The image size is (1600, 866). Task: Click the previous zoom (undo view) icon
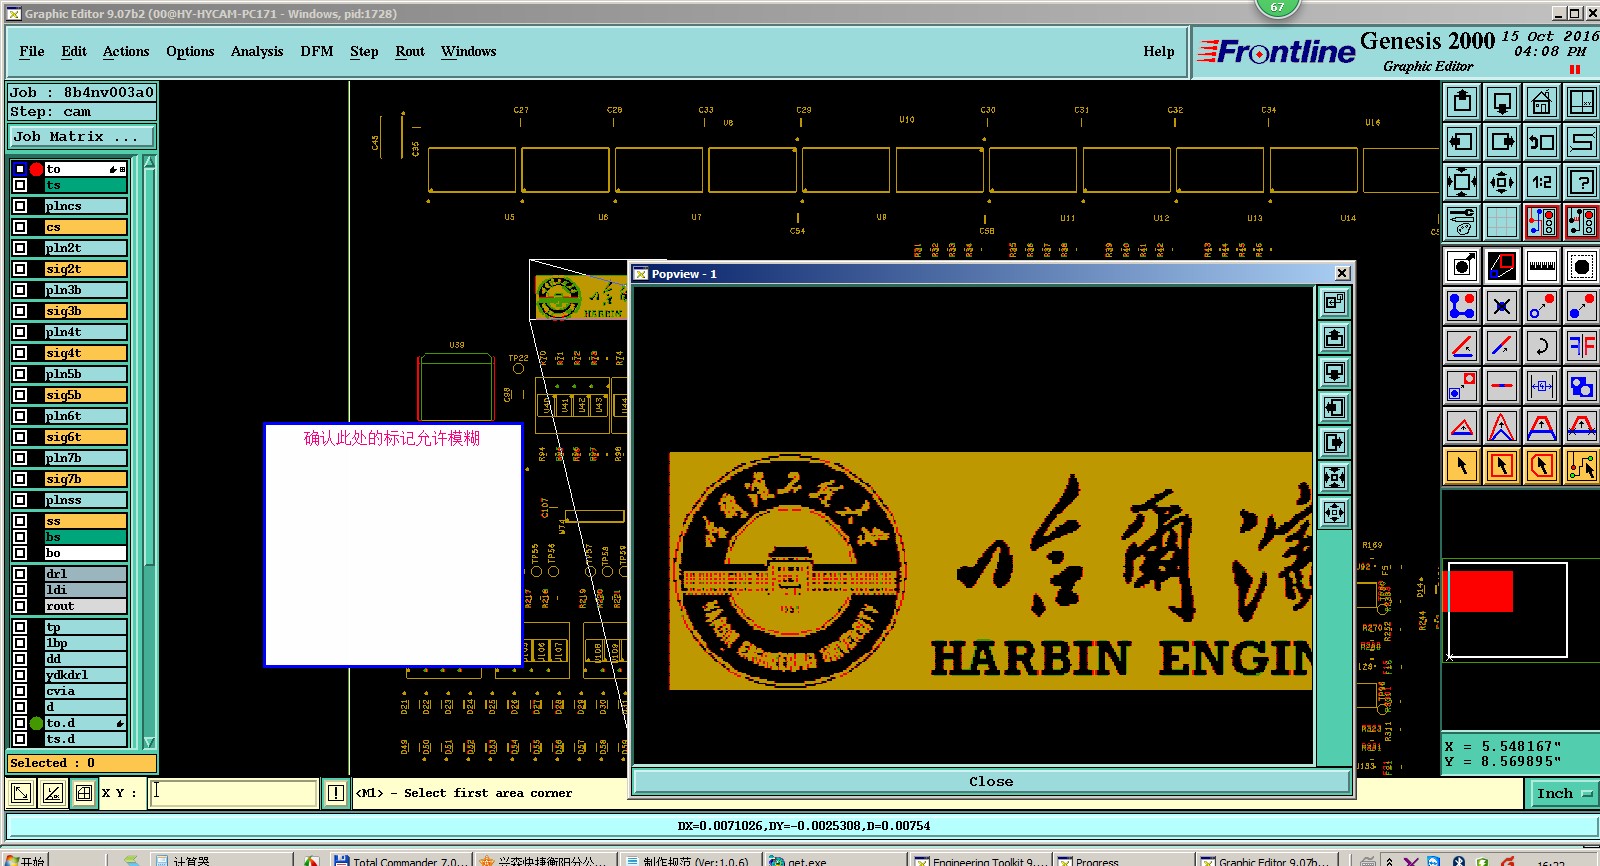tap(1542, 142)
